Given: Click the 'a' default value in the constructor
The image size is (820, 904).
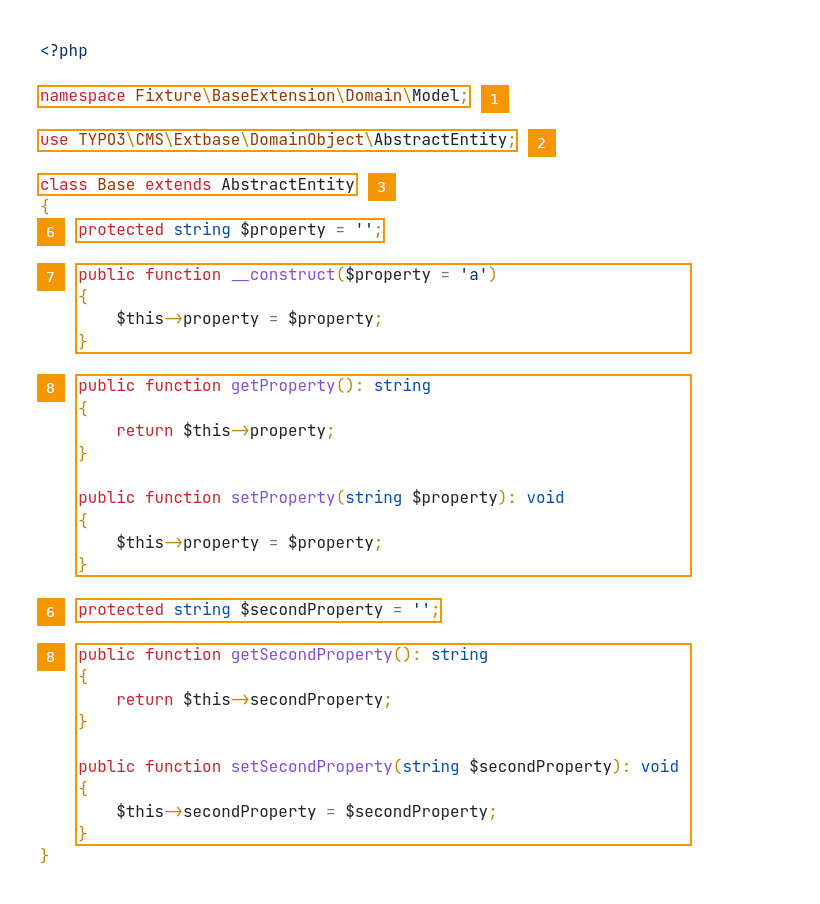Looking at the screenshot, I should tap(473, 275).
